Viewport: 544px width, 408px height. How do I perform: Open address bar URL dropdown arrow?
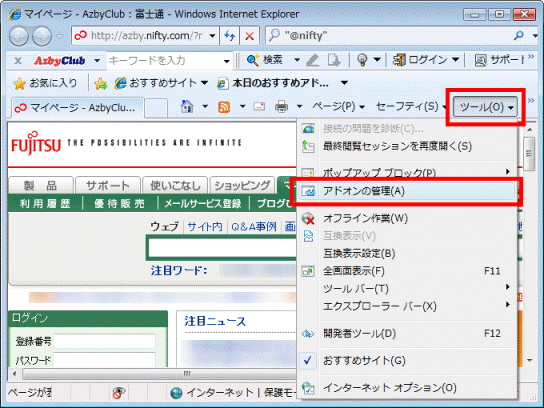212,36
